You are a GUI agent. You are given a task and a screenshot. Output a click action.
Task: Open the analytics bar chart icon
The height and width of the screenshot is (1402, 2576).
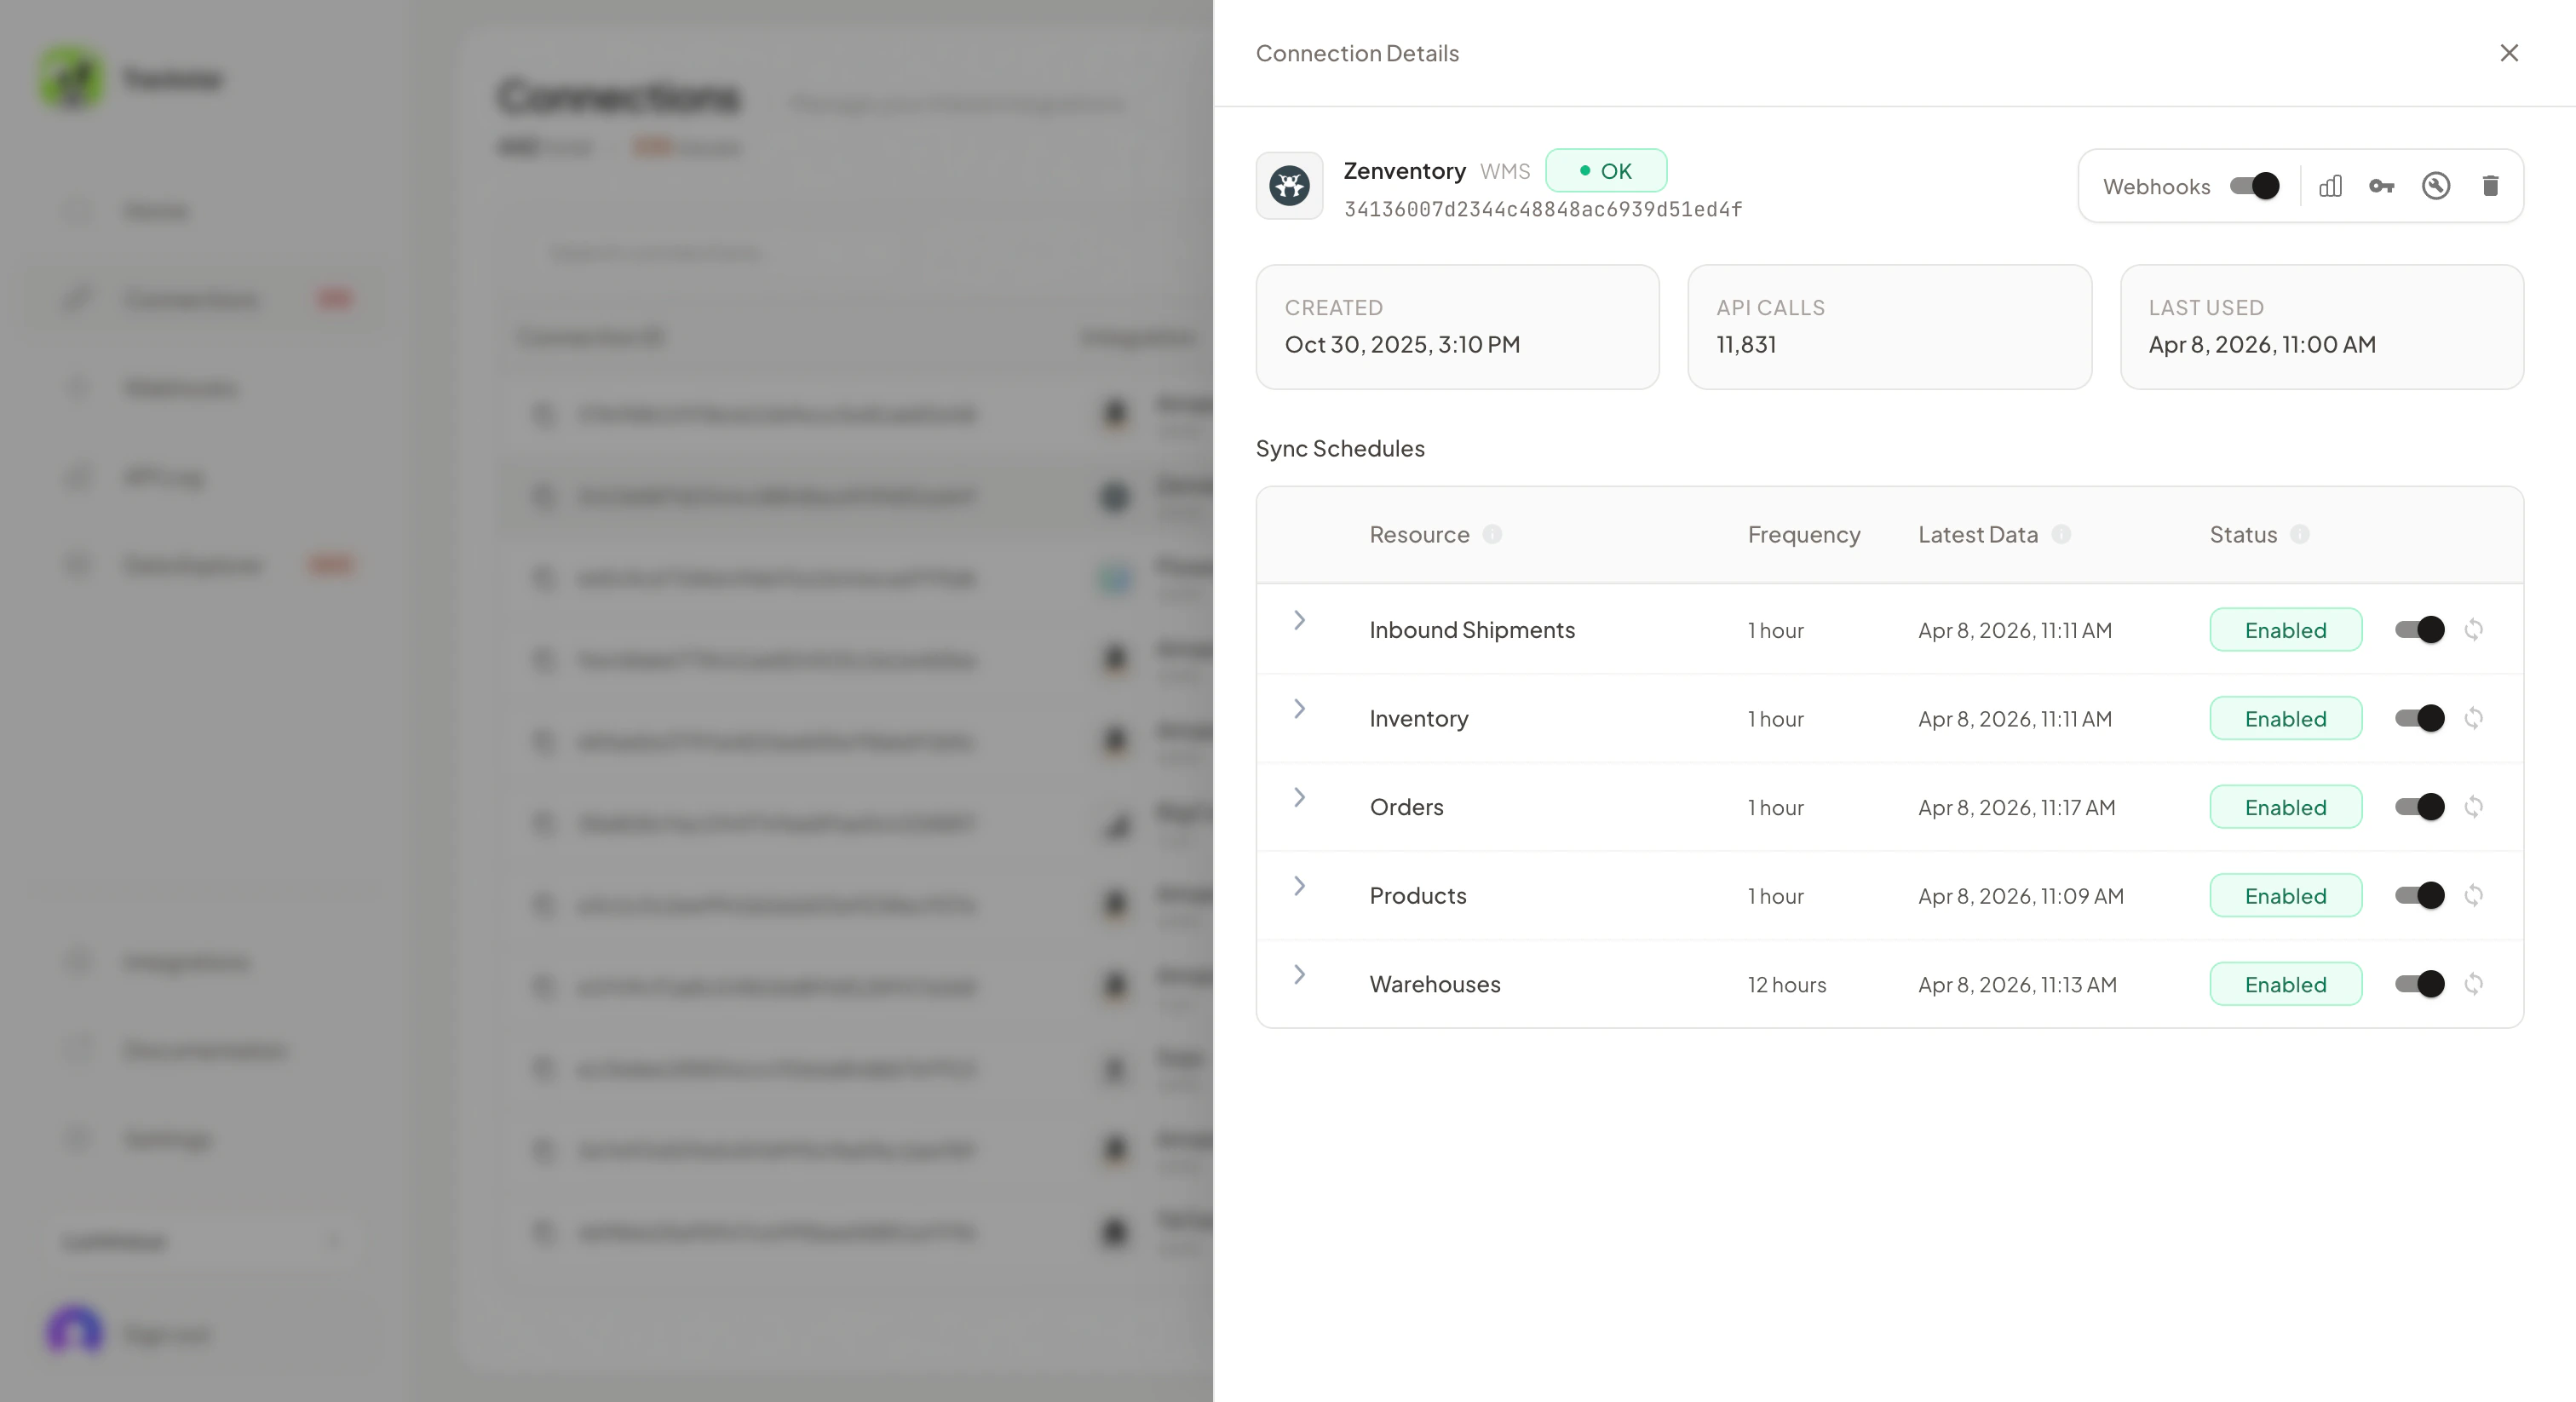[x=2330, y=186]
